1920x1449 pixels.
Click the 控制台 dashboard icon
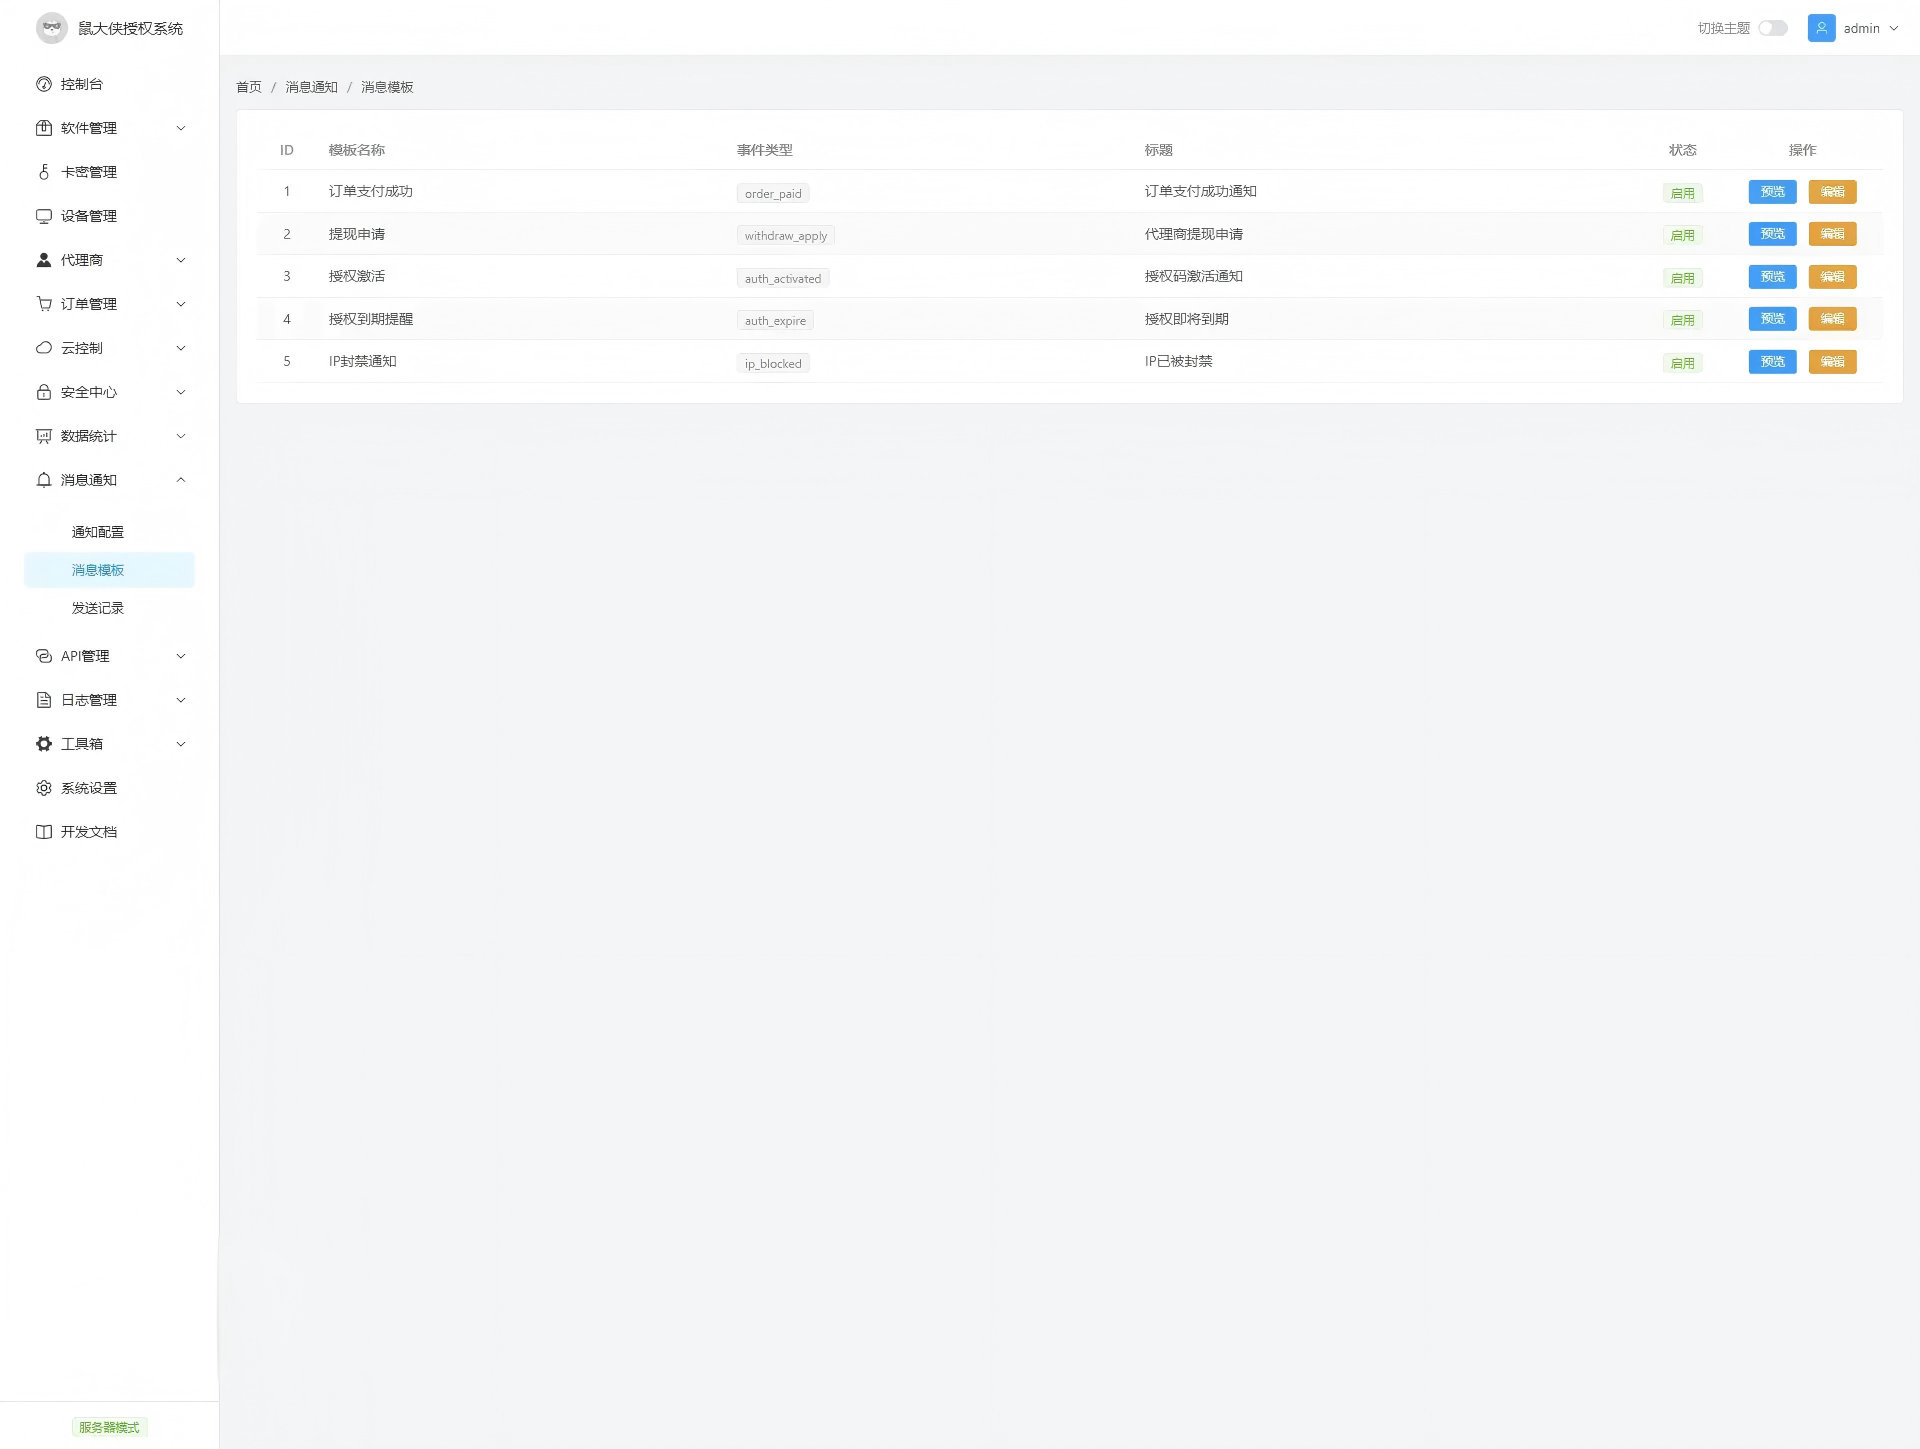pyautogui.click(x=44, y=84)
